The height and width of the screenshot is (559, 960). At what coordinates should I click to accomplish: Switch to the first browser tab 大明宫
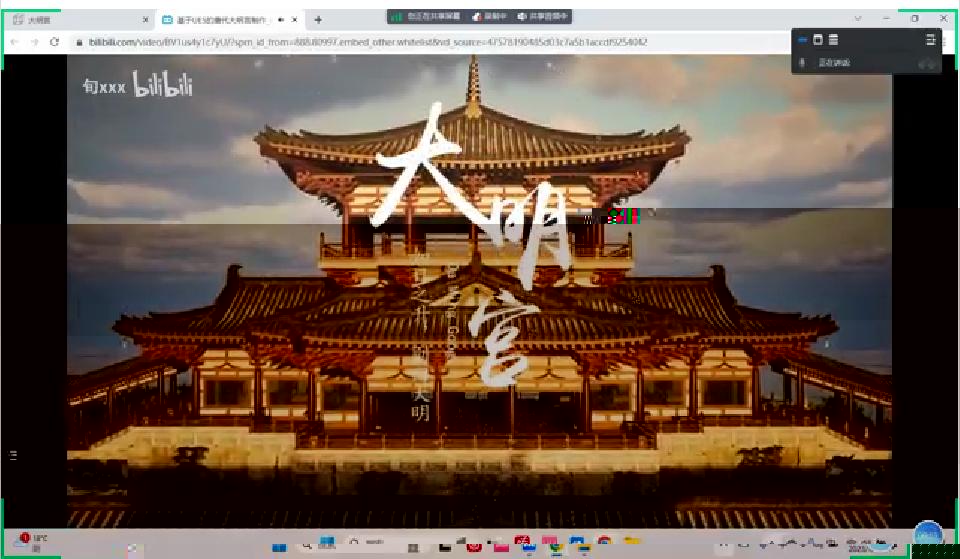tap(80, 20)
